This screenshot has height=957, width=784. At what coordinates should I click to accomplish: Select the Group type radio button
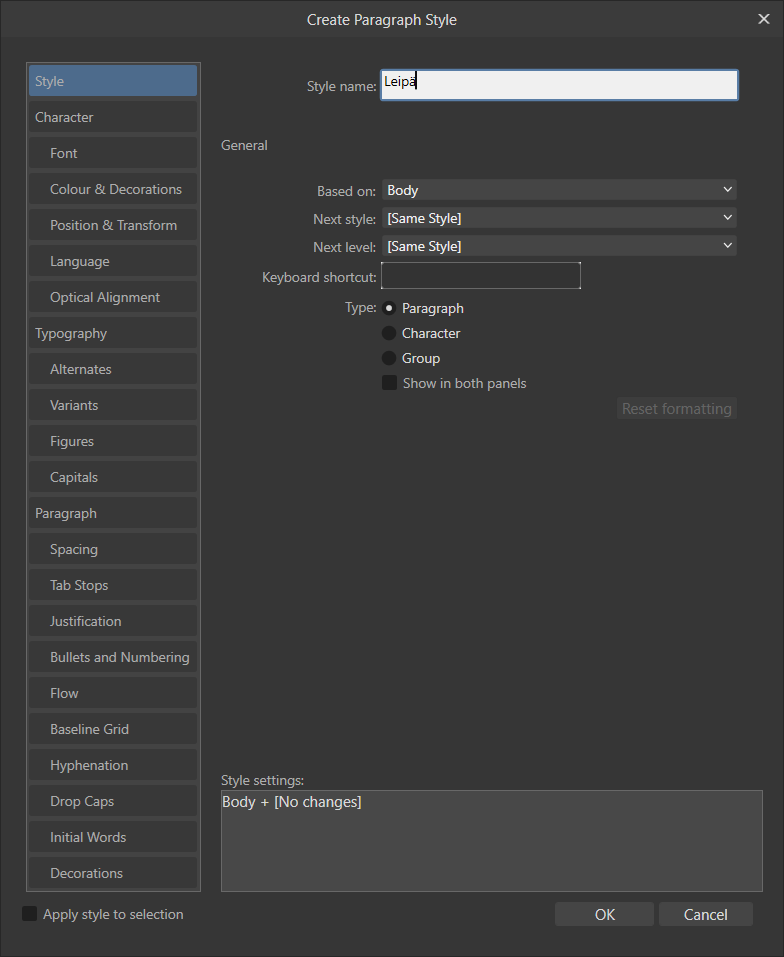[x=389, y=358]
